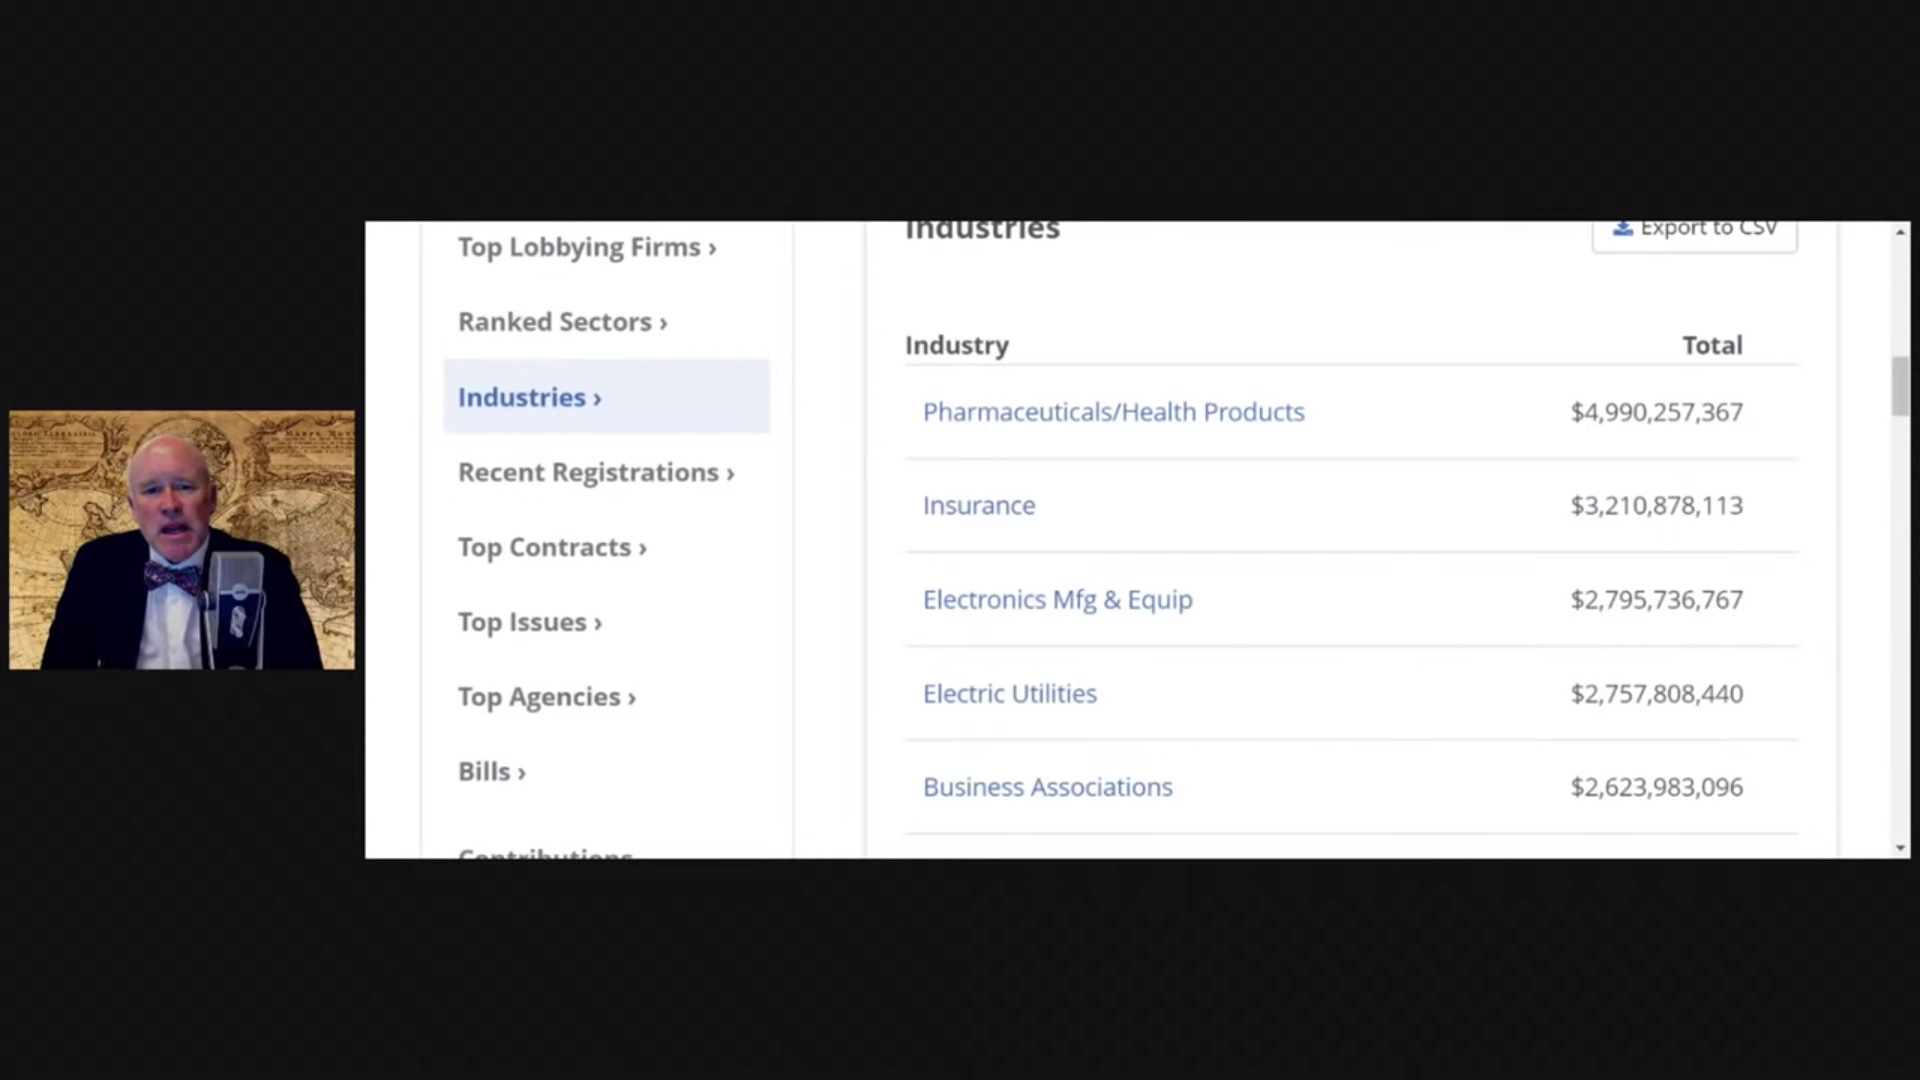This screenshot has width=1920, height=1080.
Task: Open the Insurance industry link
Action: click(979, 506)
